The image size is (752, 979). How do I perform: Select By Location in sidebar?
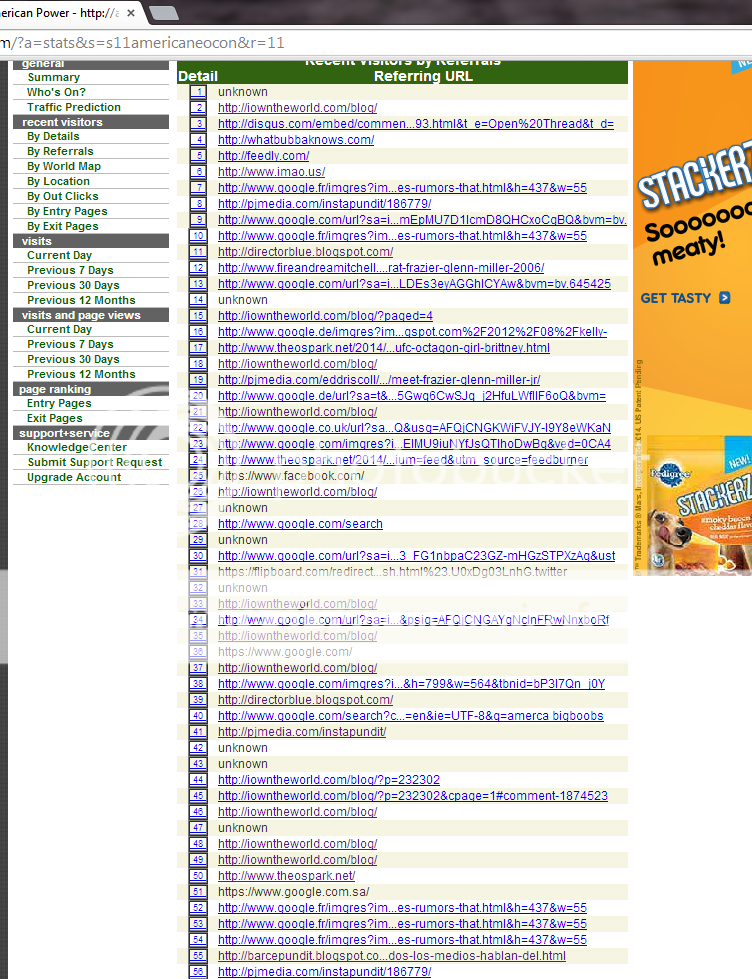point(58,181)
